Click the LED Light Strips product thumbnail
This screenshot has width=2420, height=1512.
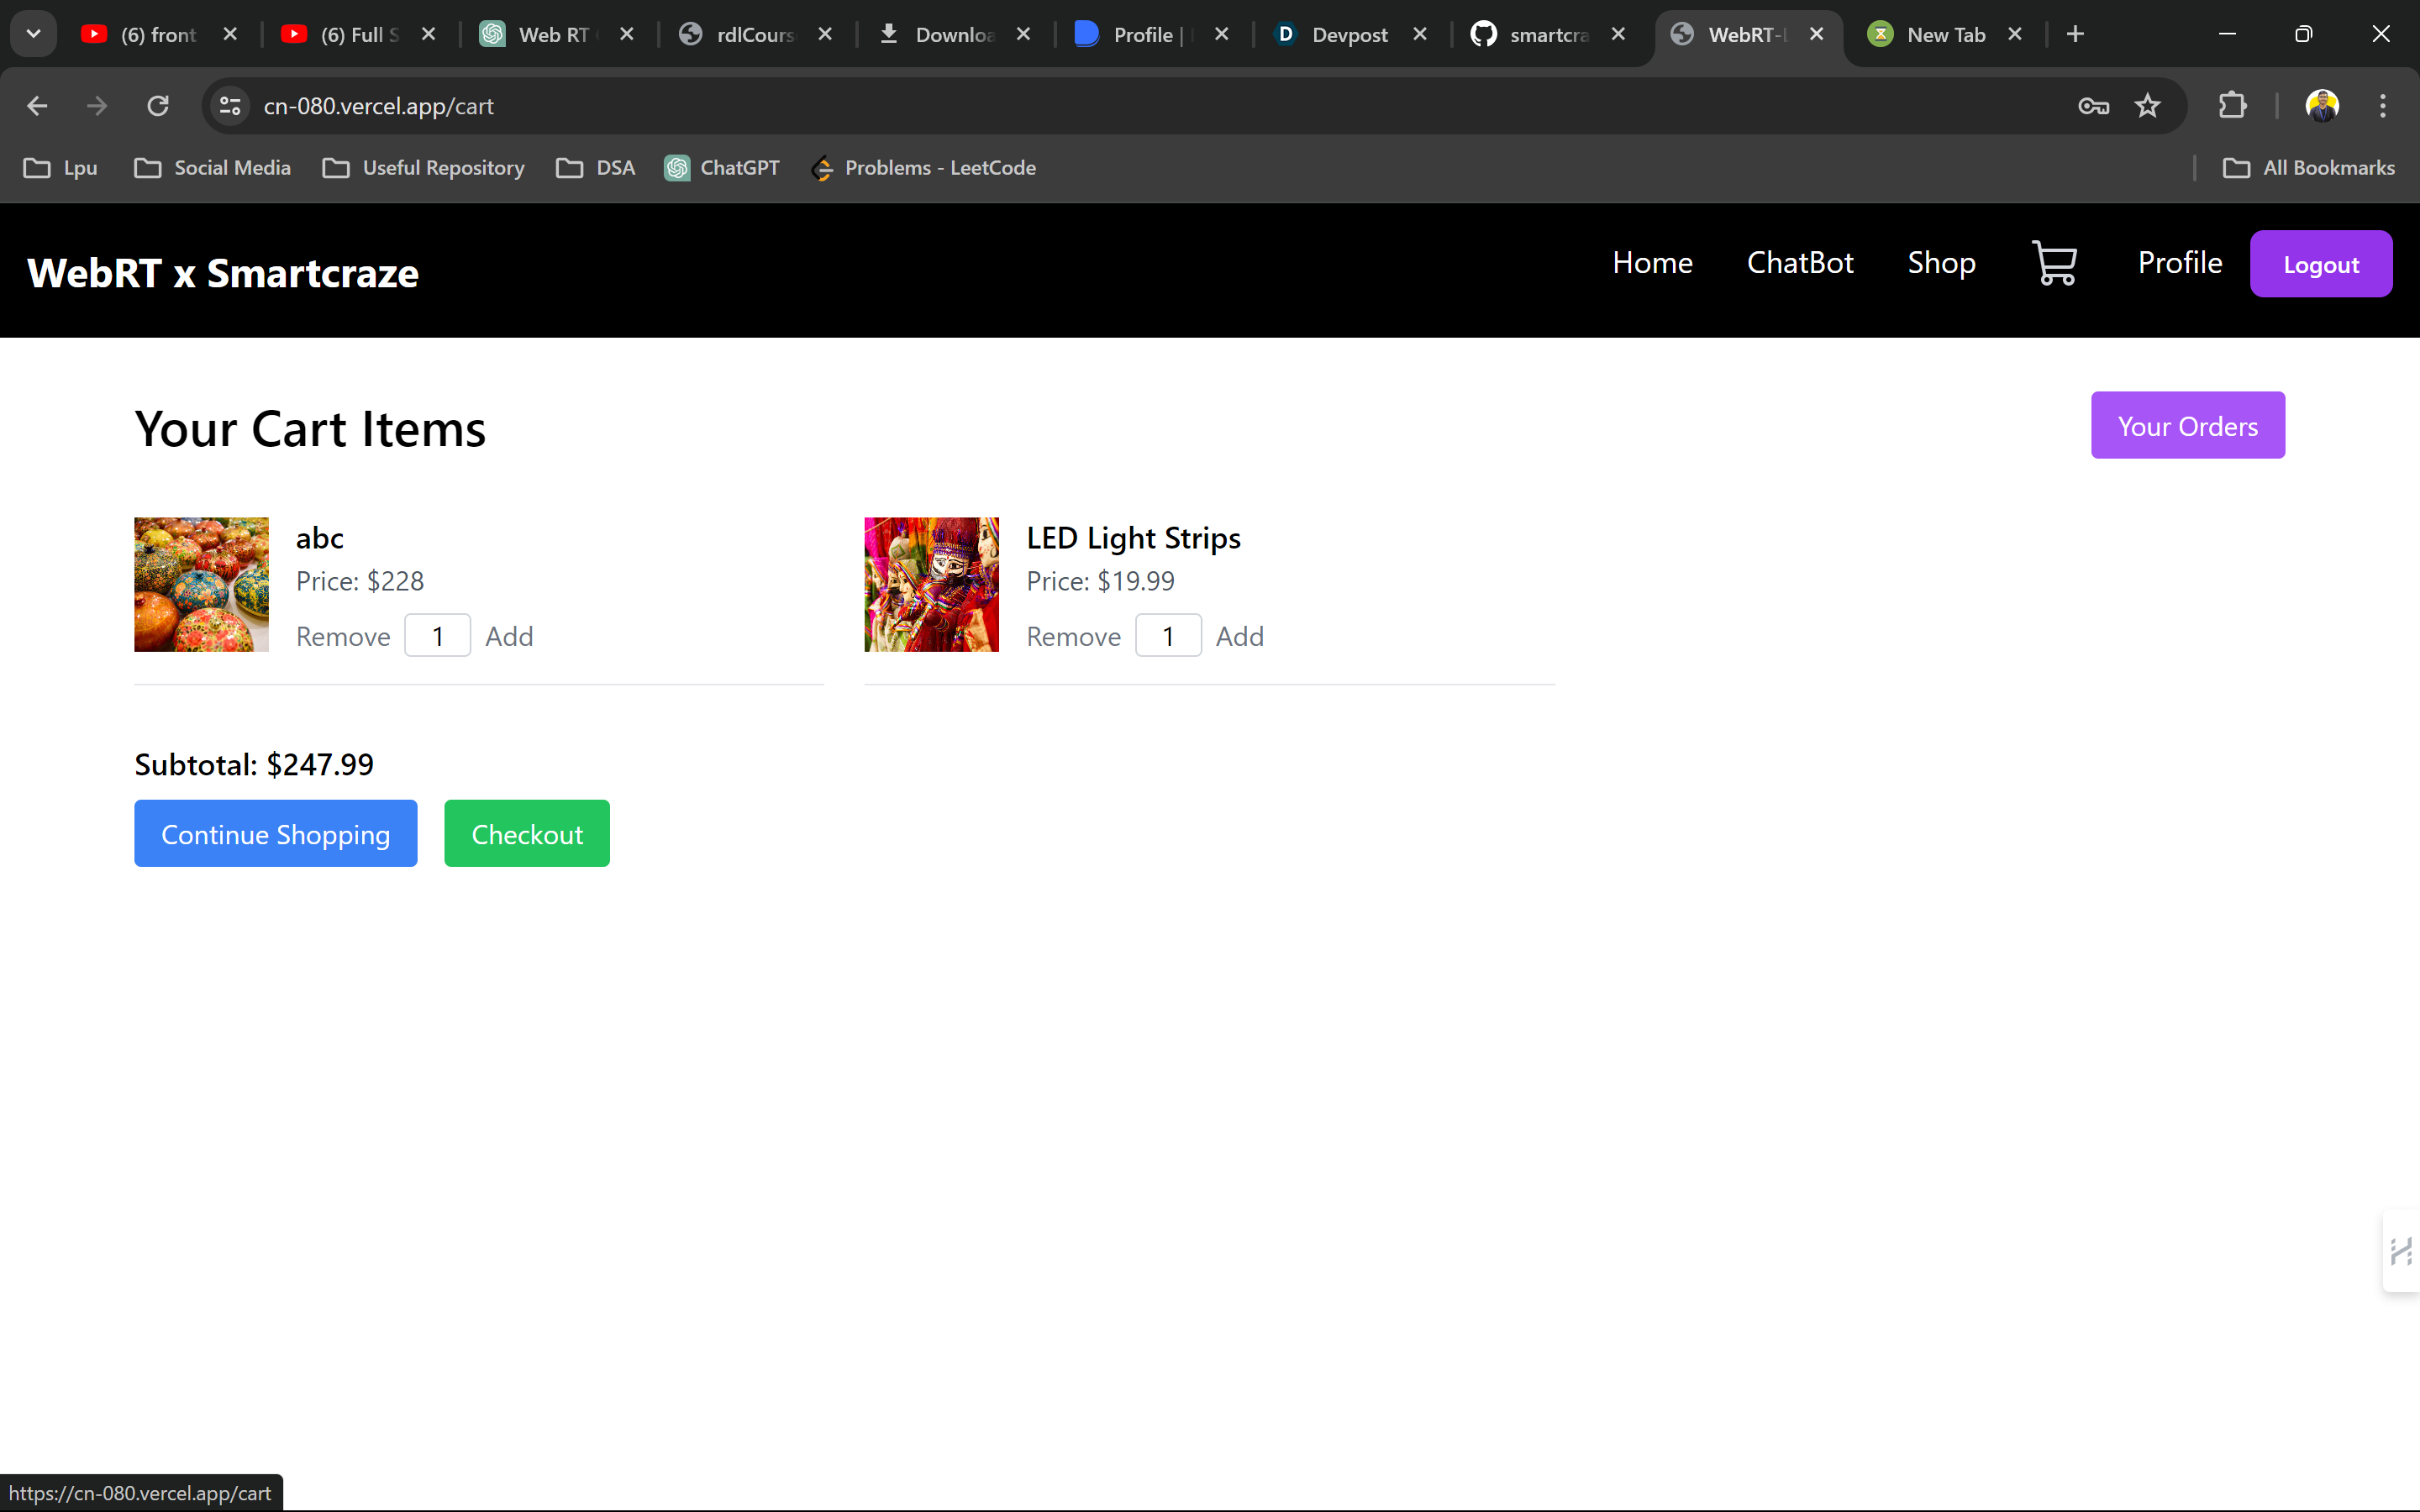tap(931, 585)
